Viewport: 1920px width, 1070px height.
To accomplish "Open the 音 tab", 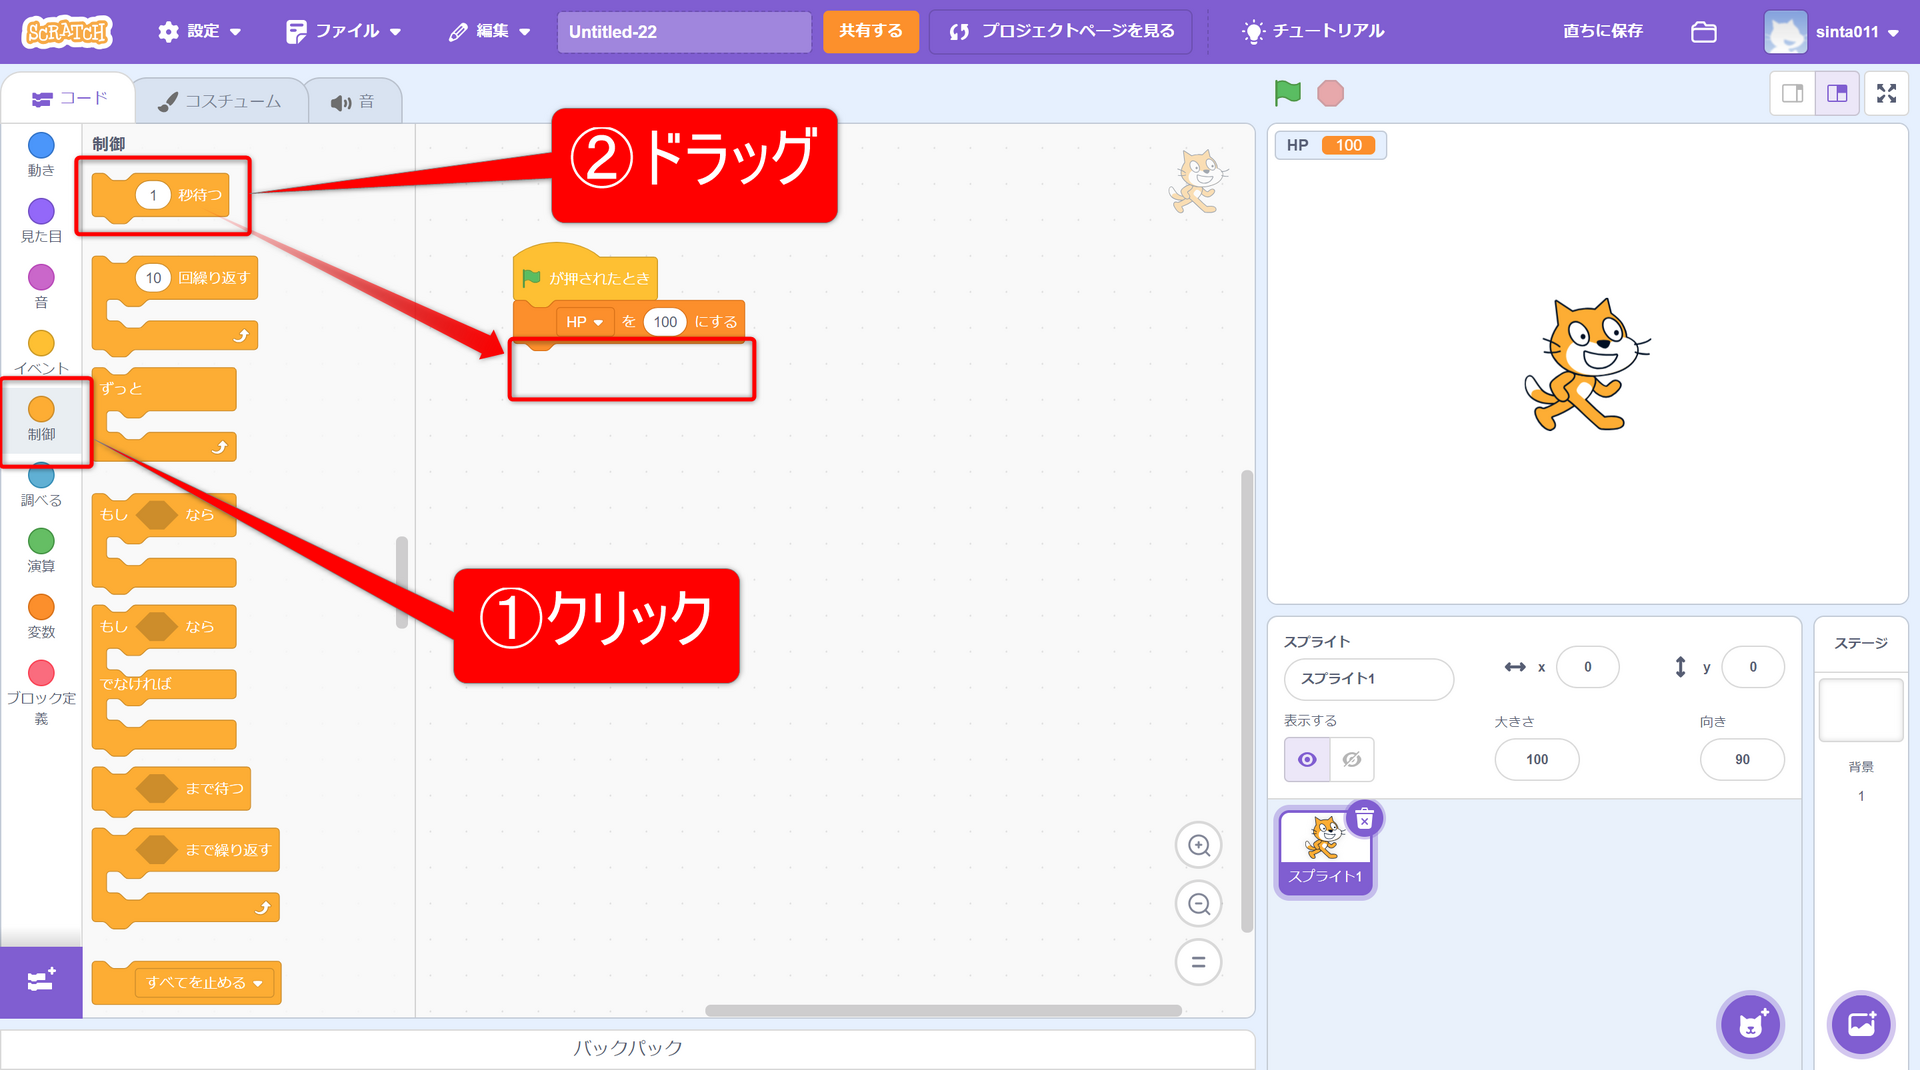I will (353, 101).
